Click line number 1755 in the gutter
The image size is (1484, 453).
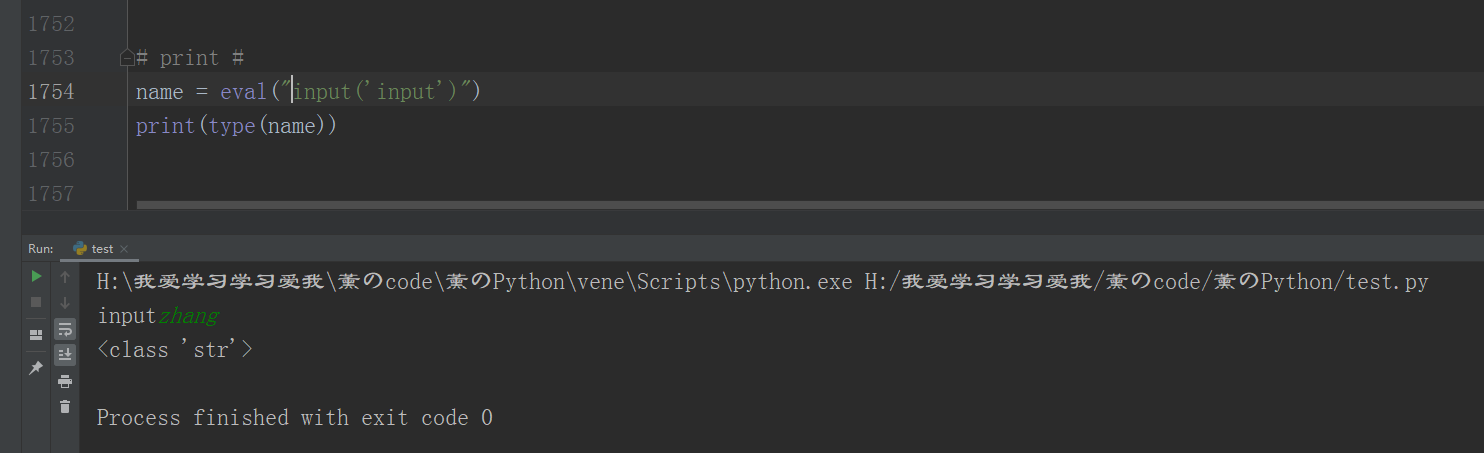[51, 126]
